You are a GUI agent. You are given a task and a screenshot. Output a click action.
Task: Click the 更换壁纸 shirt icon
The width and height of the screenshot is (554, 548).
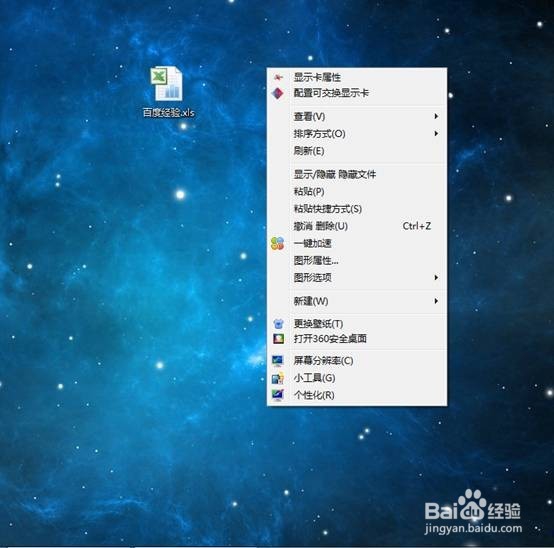[x=278, y=323]
